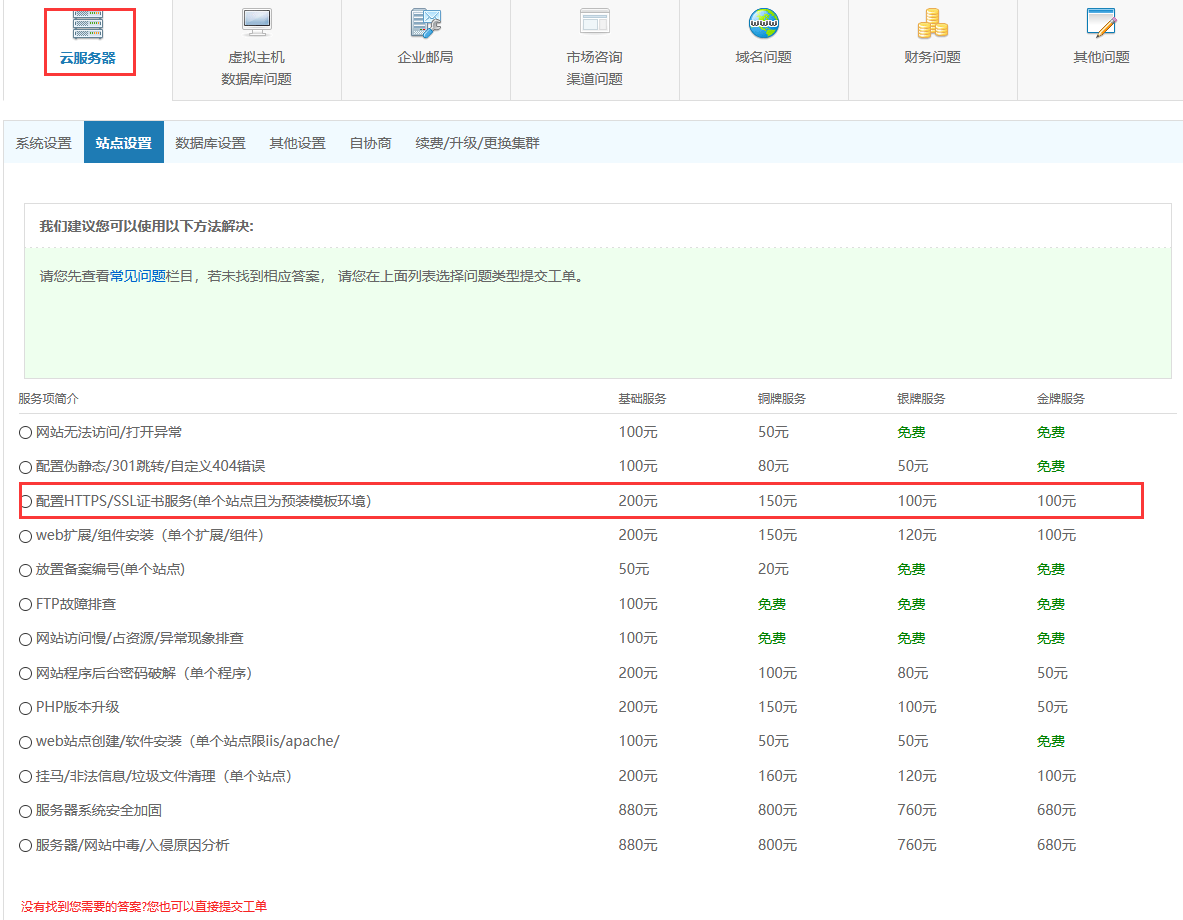Click the cloud server (云服务器) icon
Image resolution: width=1183 pixels, height=920 pixels.
coord(88,25)
